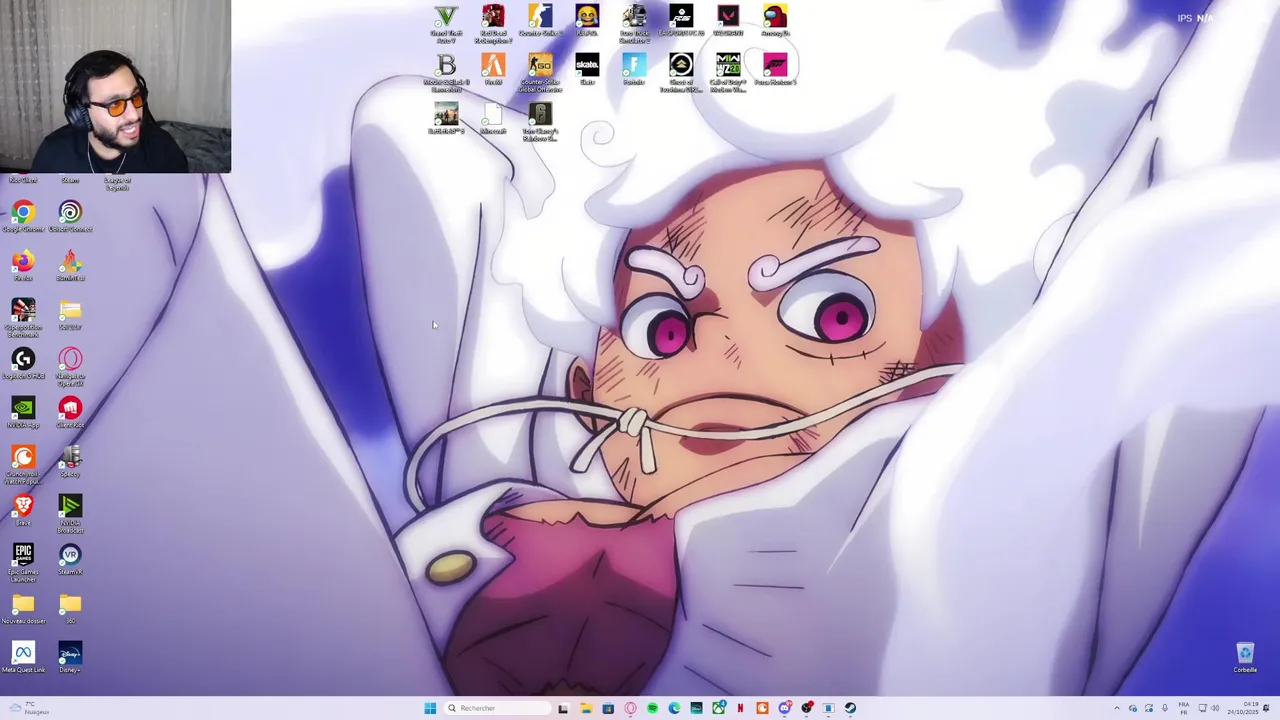Open the Speccy desktop shortcut
This screenshot has width=1280, height=720.
(x=70, y=461)
